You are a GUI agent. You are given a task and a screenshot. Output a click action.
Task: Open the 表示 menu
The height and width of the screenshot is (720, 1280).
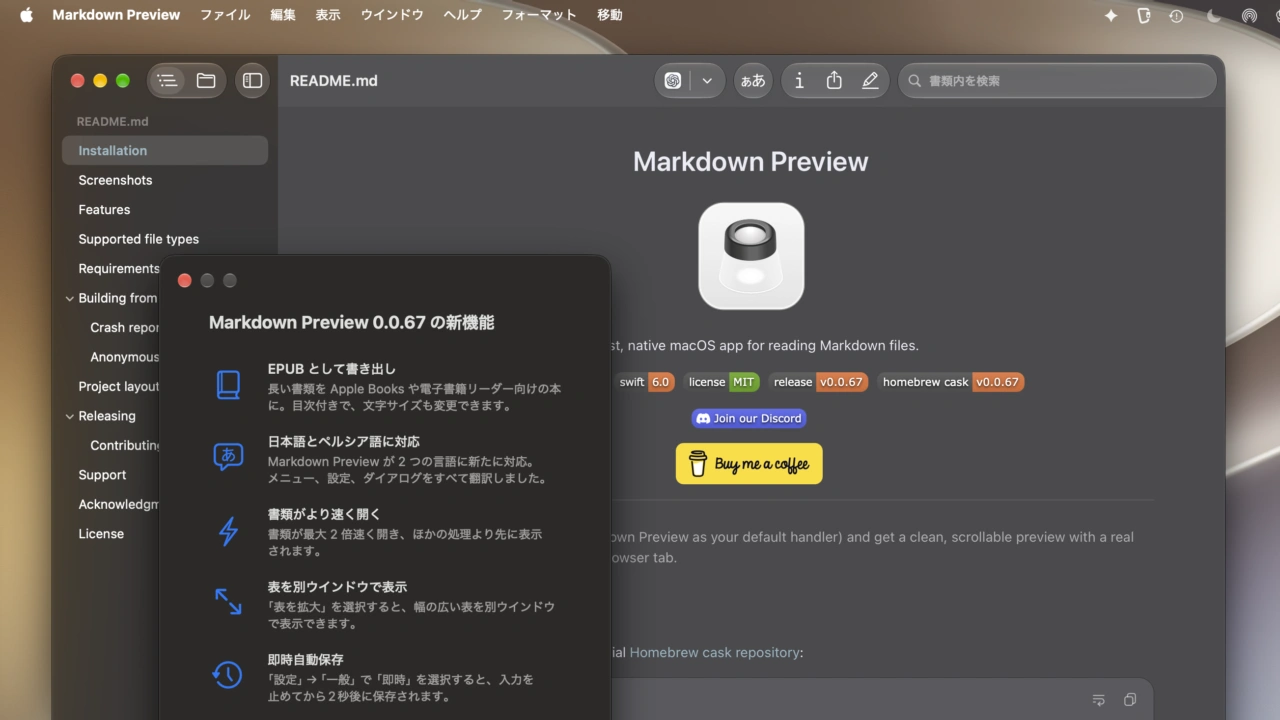(x=328, y=15)
